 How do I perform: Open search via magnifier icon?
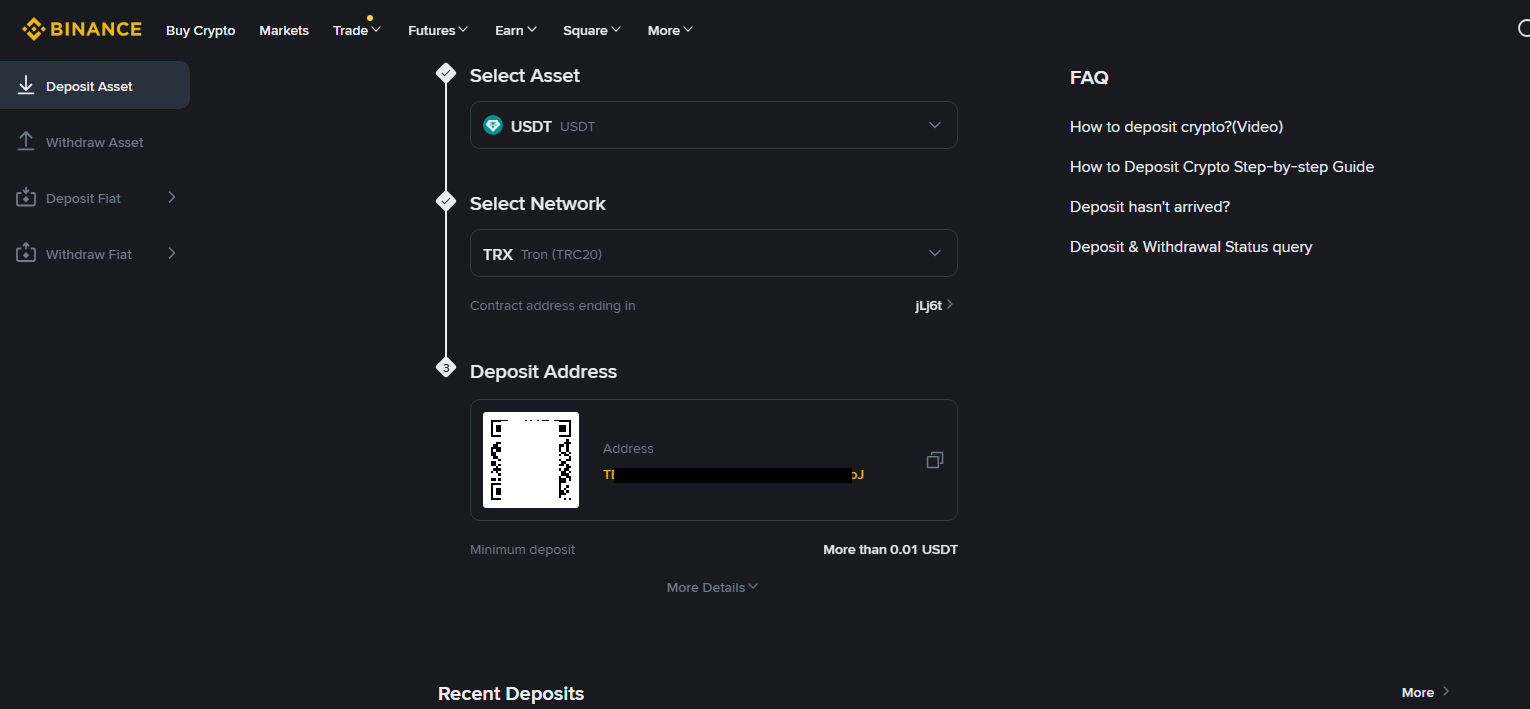[1523, 29]
